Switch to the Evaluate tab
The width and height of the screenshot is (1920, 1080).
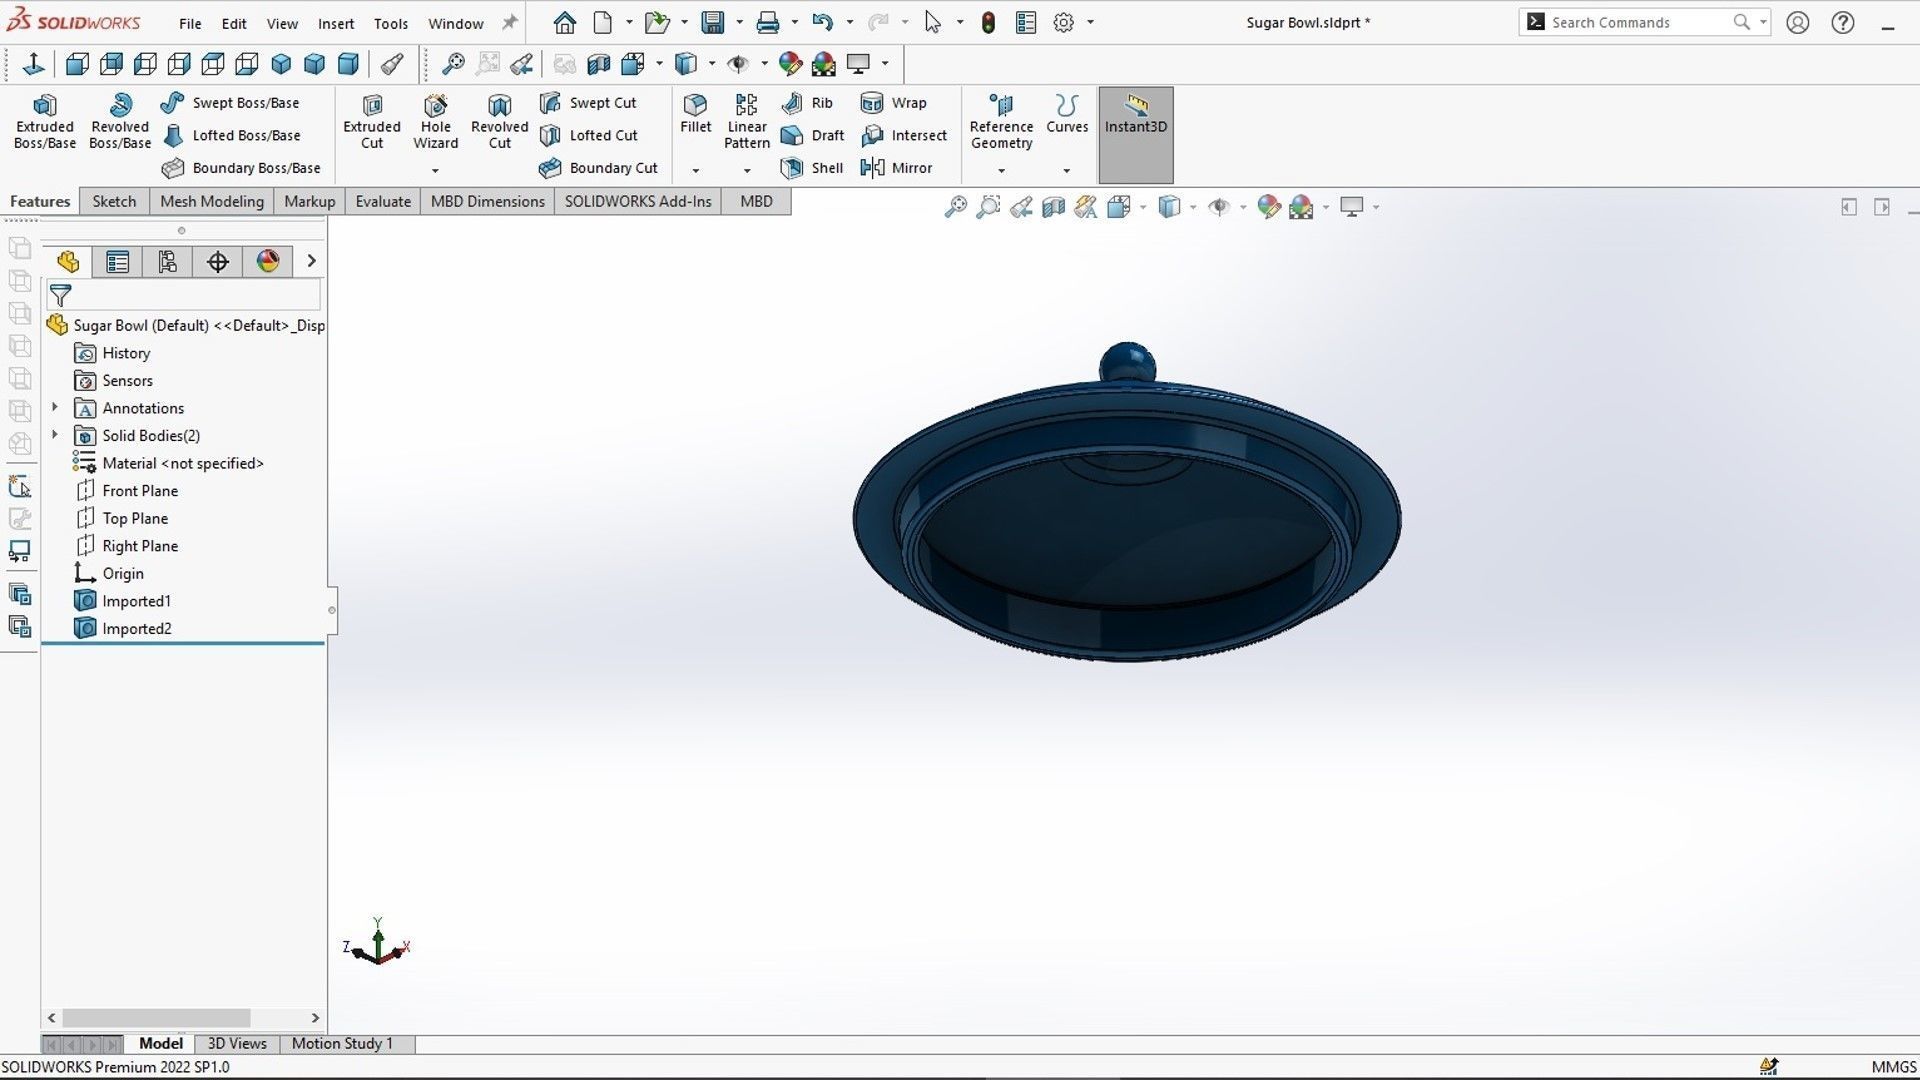pos(383,201)
